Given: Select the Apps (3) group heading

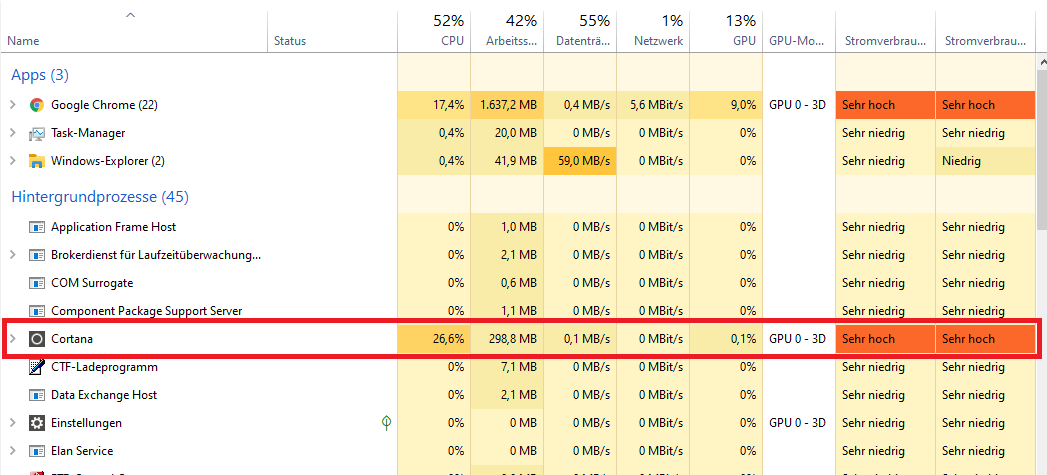Looking at the screenshot, I should [x=40, y=75].
